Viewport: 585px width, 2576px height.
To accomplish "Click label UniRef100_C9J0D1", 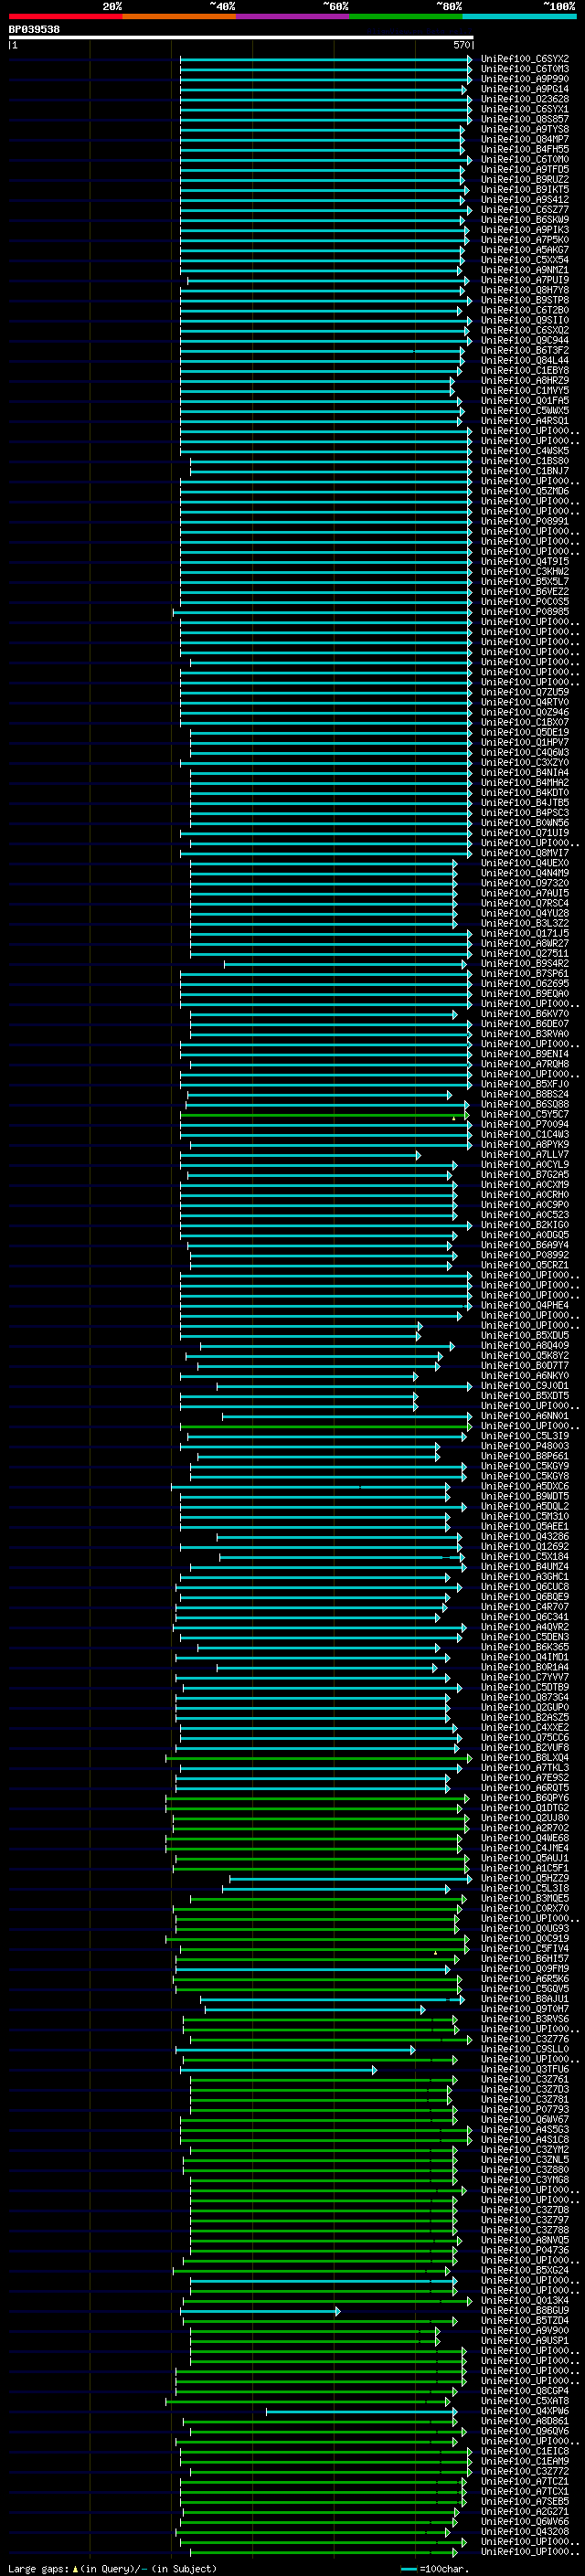I will pyautogui.click(x=525, y=1386).
